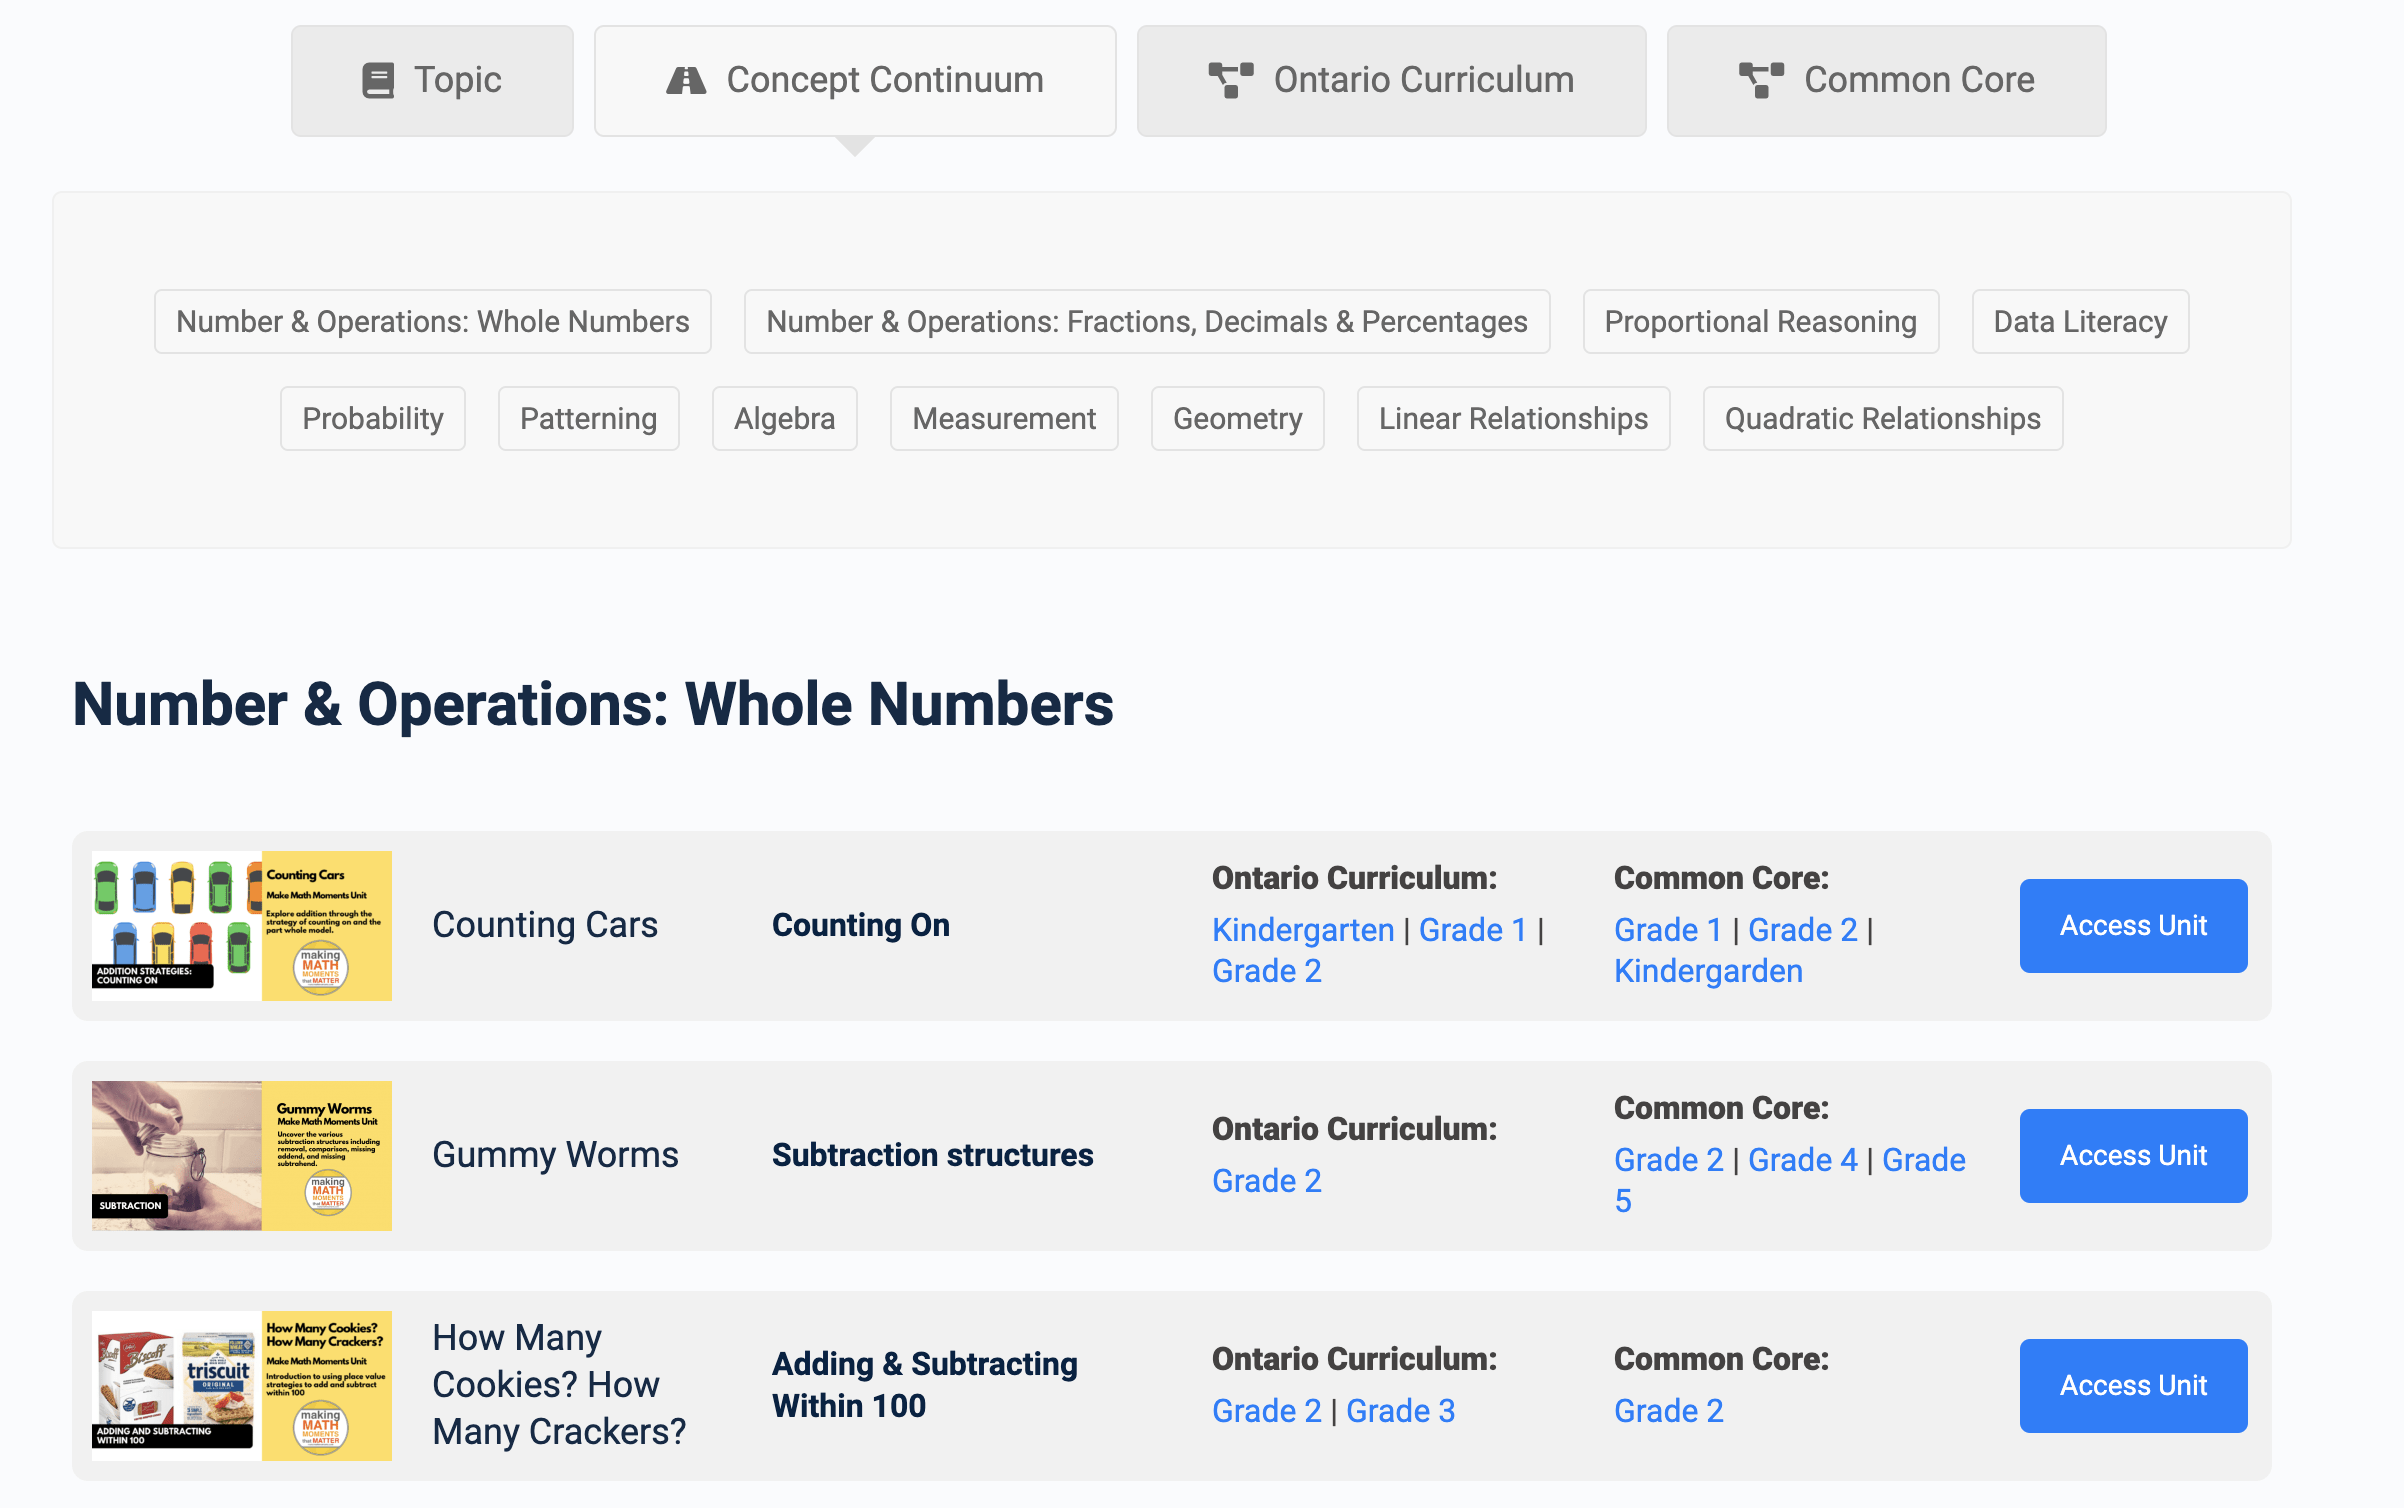Access the Counting Cars unit
The image size is (2404, 1508).
2133,924
